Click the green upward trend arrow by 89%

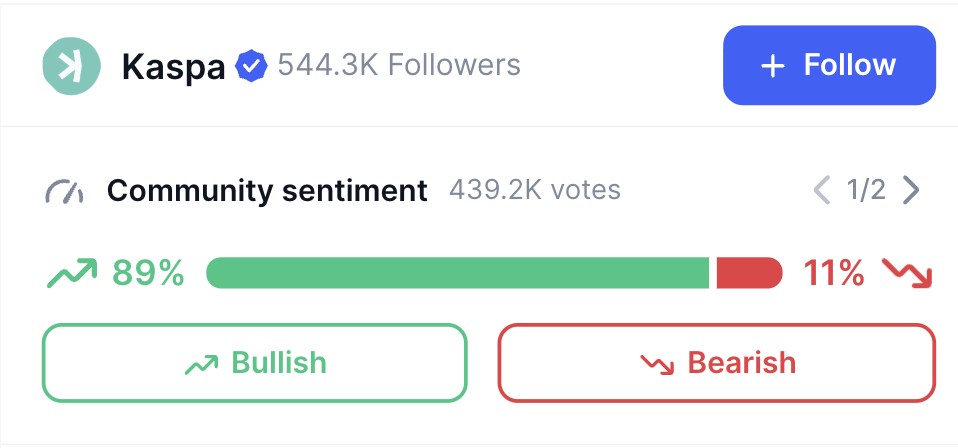click(x=72, y=272)
